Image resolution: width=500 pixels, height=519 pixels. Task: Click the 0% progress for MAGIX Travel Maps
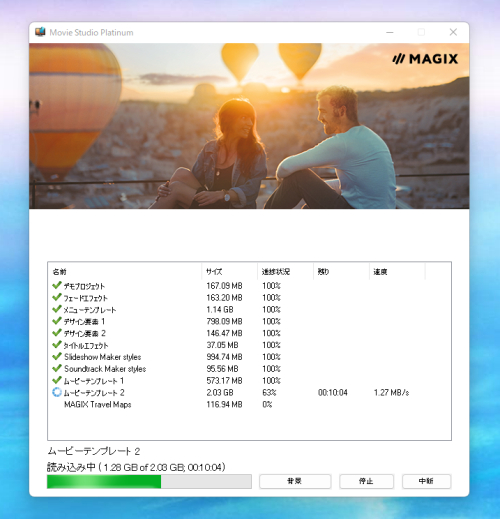point(267,404)
